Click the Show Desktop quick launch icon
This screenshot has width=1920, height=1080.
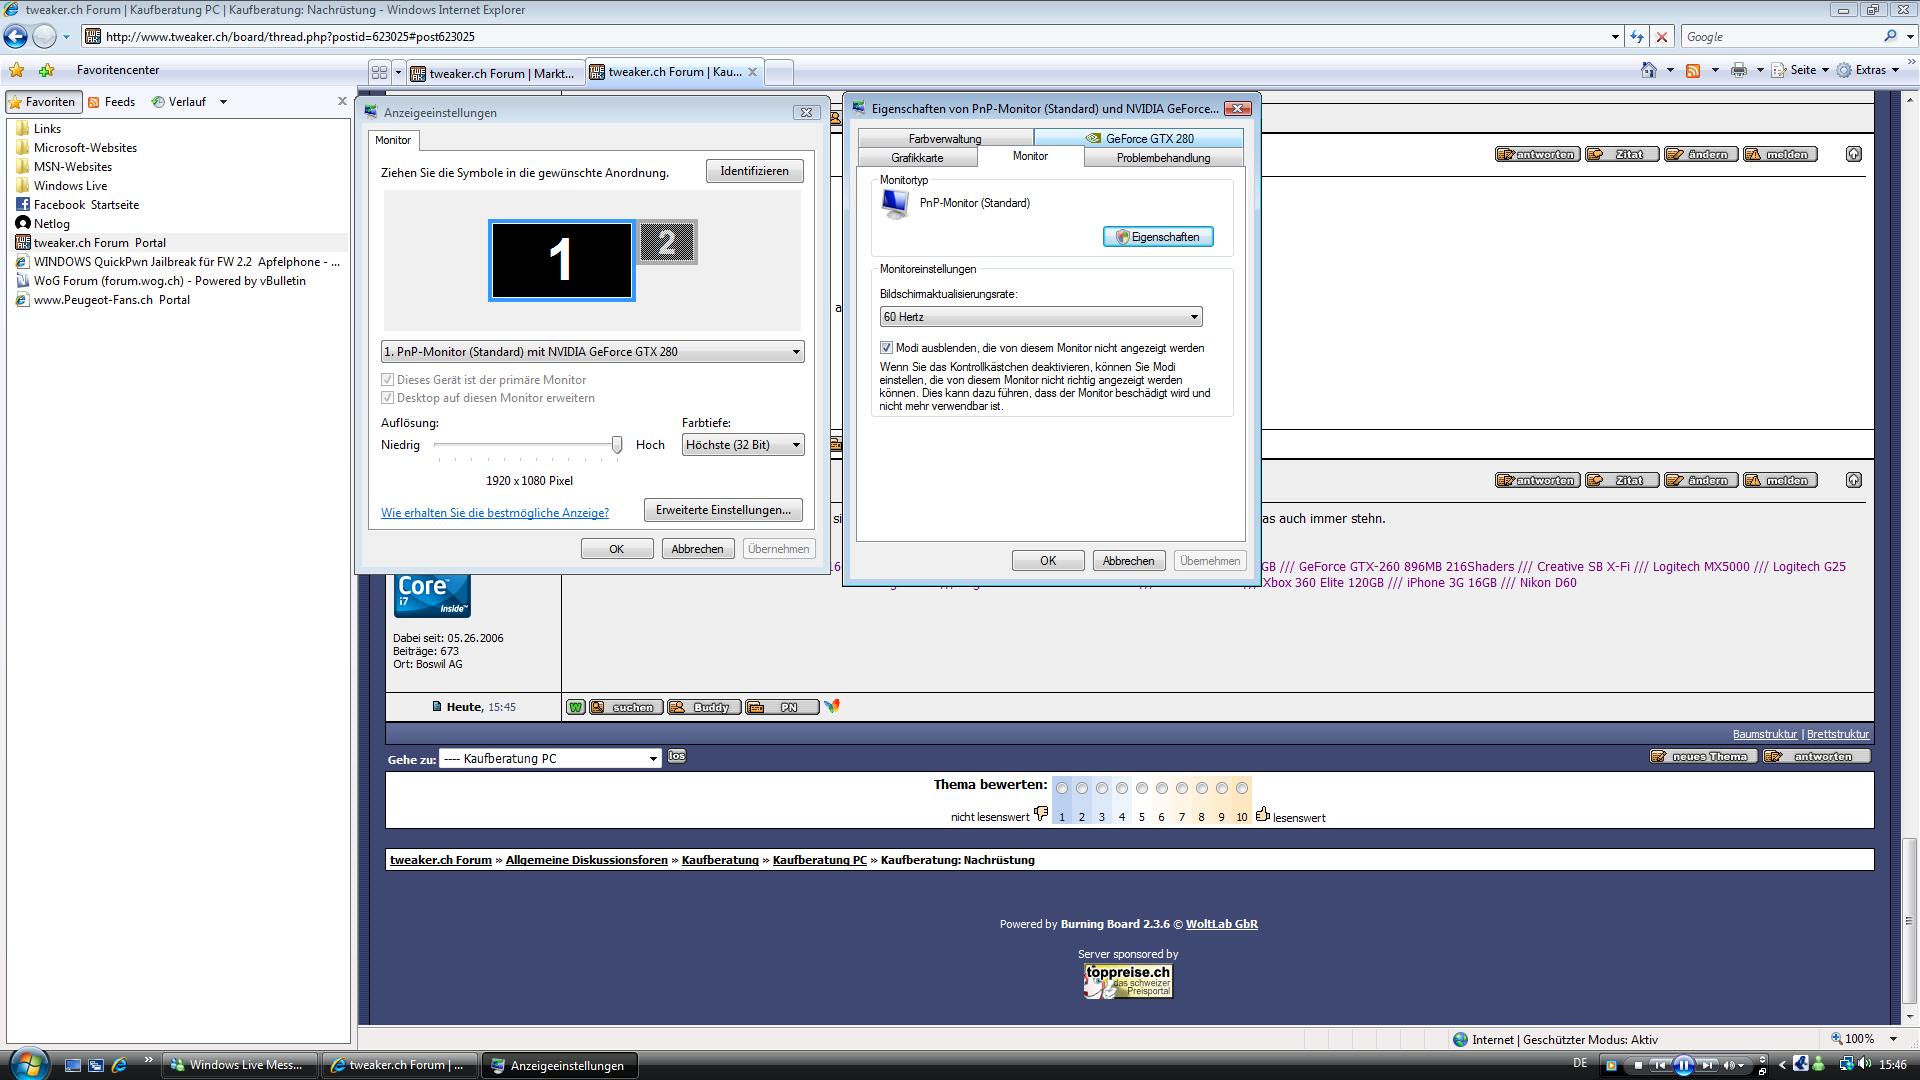pyautogui.click(x=73, y=1065)
